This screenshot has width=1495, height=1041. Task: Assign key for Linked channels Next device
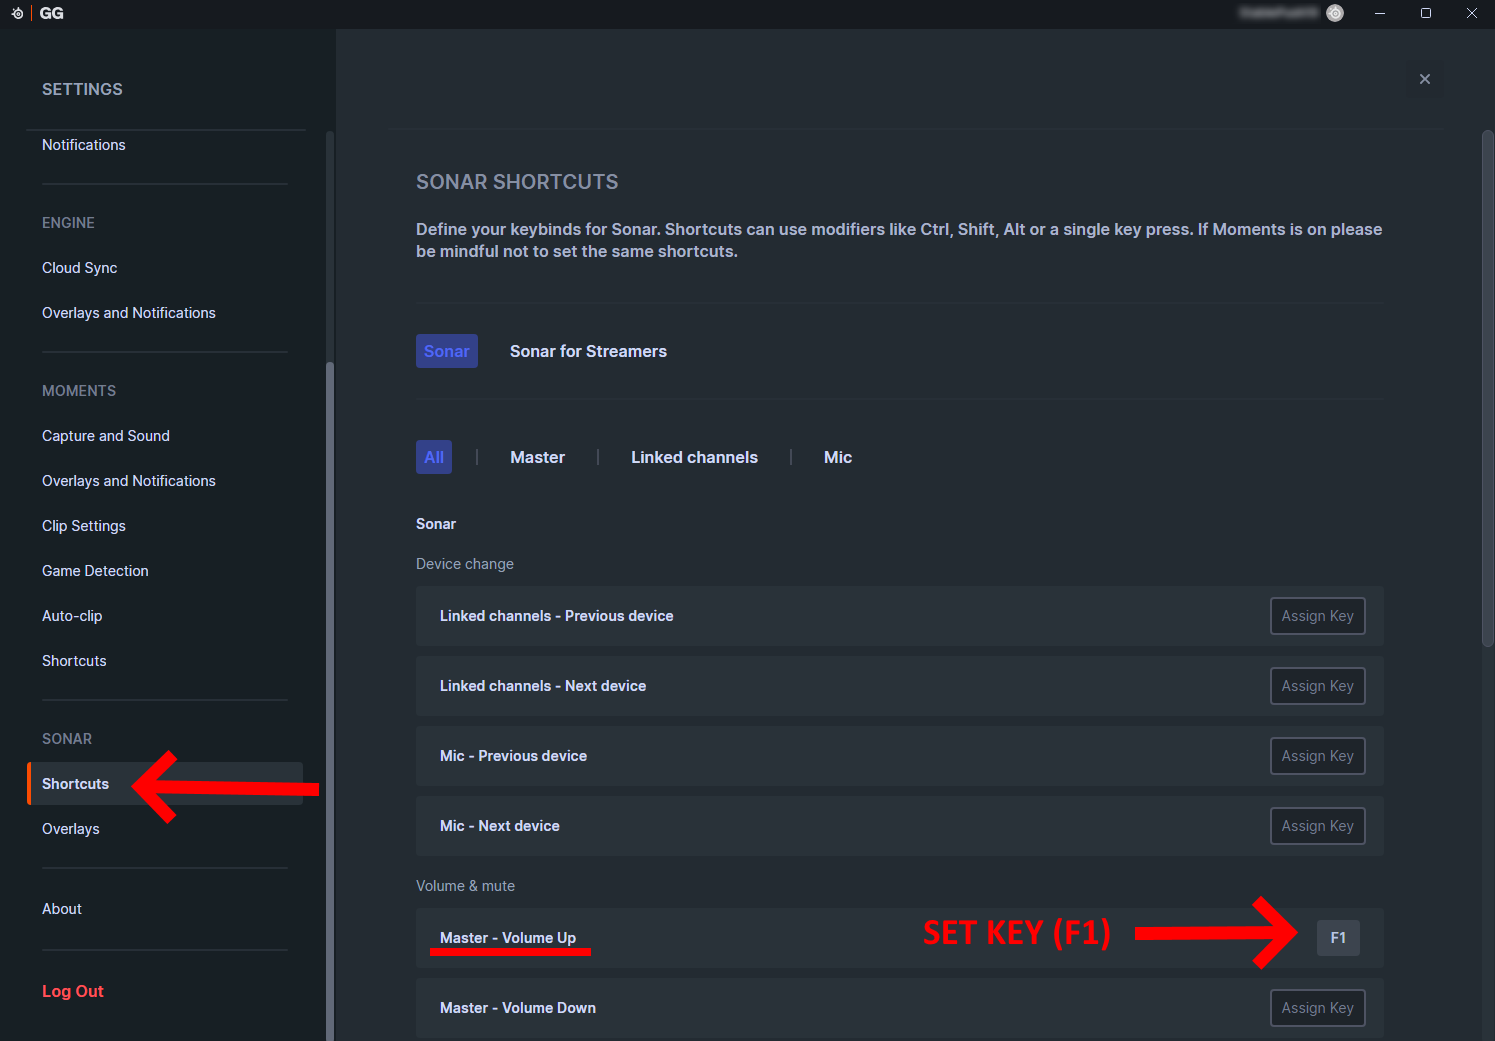pos(1317,686)
